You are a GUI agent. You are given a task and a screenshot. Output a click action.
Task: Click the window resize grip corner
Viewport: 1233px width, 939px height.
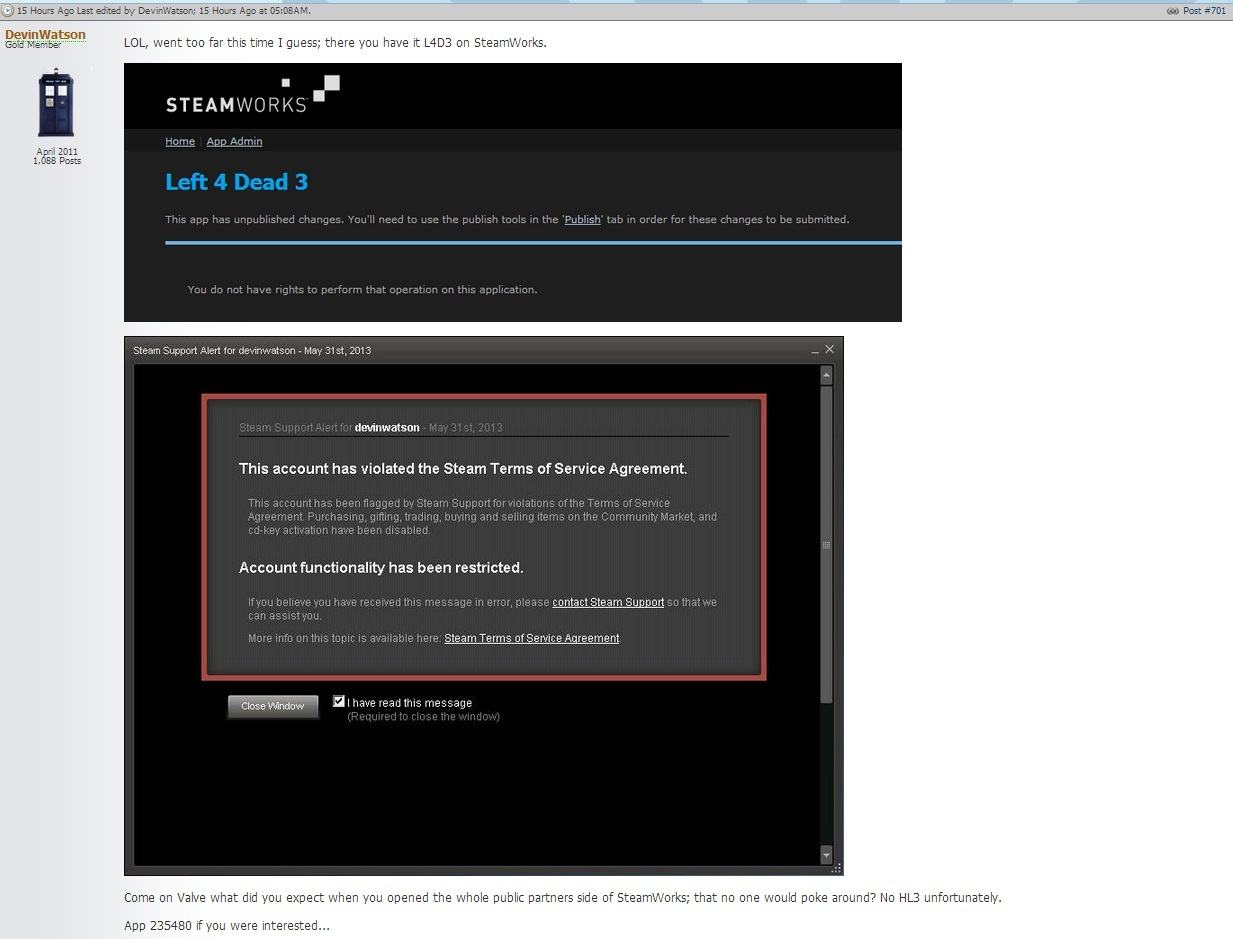pos(838,868)
